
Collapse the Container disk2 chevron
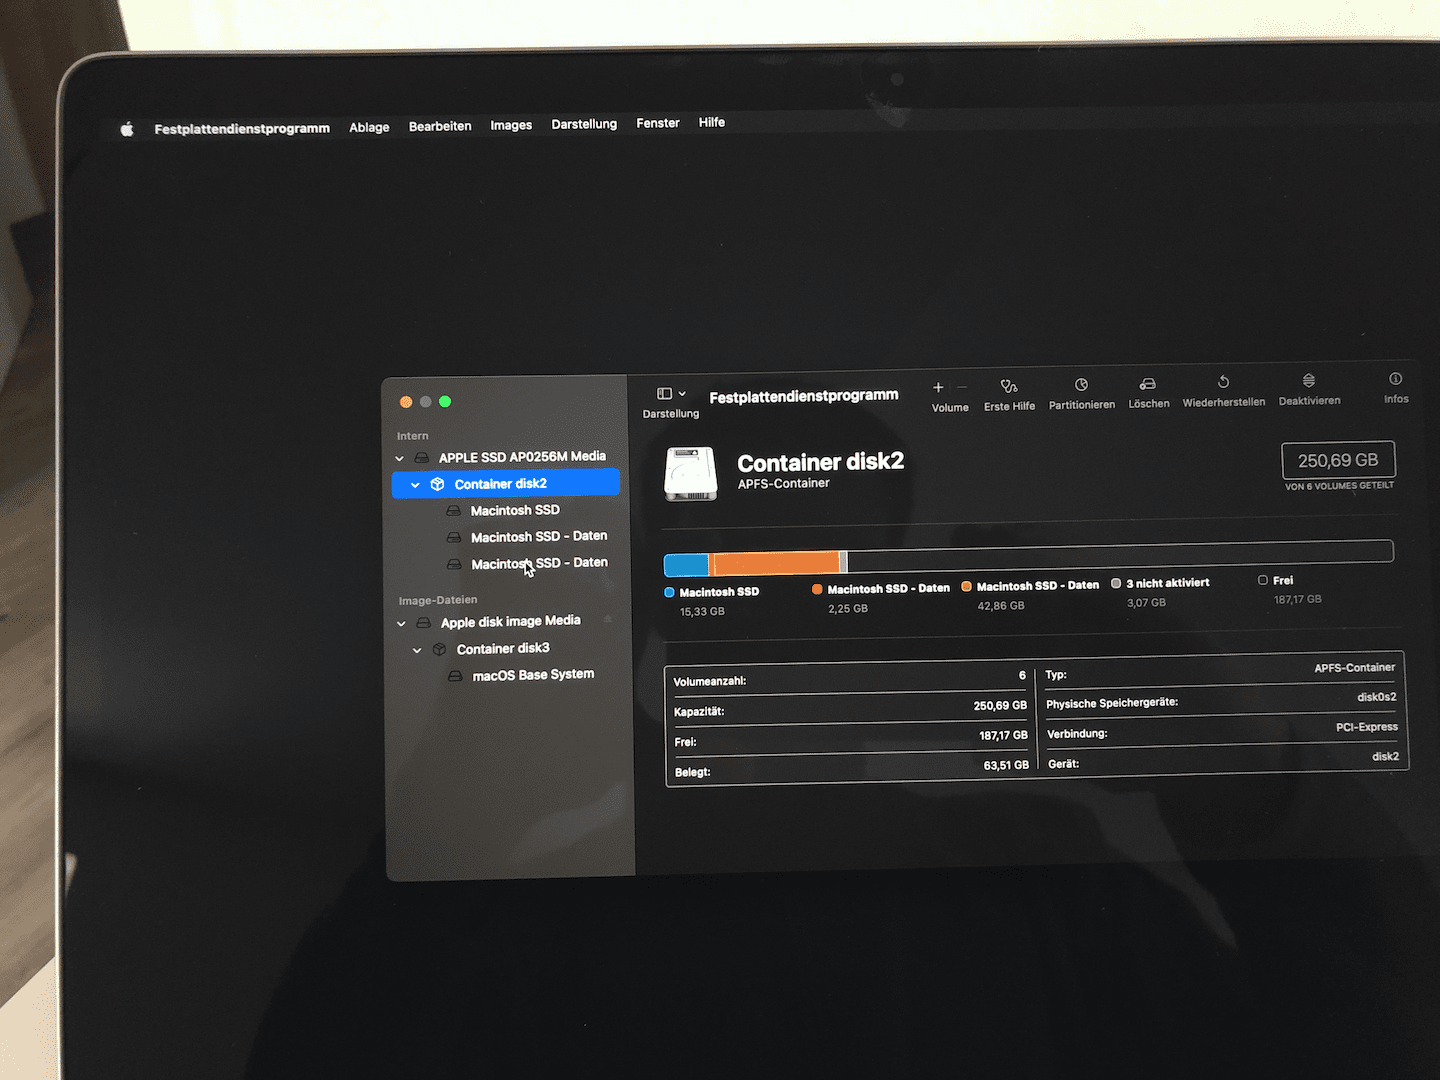click(x=416, y=485)
